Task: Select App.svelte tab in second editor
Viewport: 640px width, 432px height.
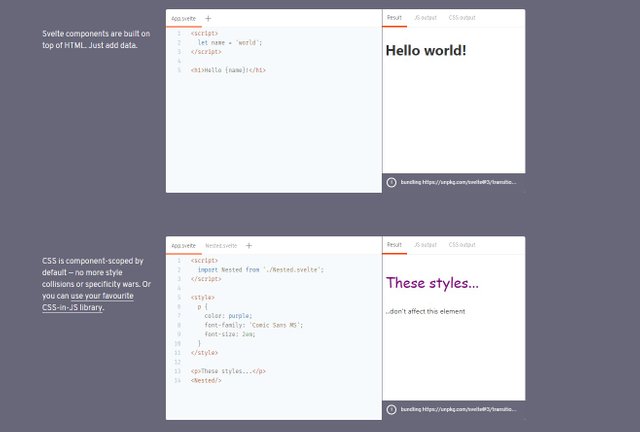Action: [x=184, y=245]
